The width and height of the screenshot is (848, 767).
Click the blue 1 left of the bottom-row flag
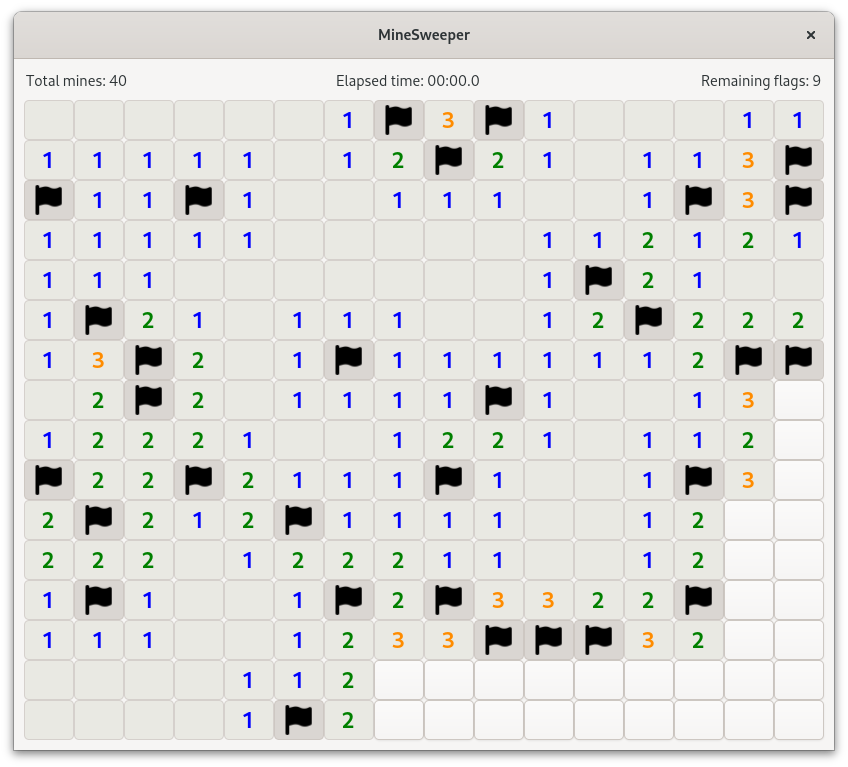point(248,720)
